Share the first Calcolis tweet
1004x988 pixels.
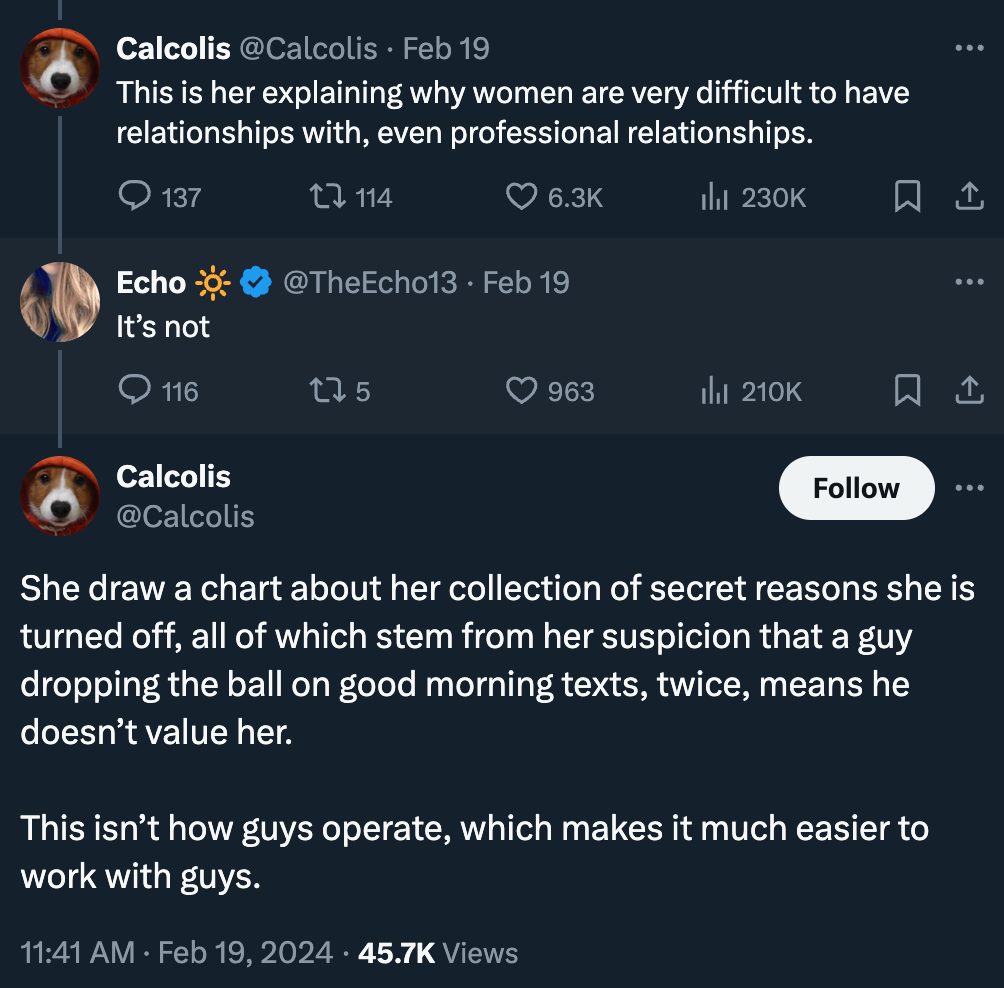pos(967,197)
